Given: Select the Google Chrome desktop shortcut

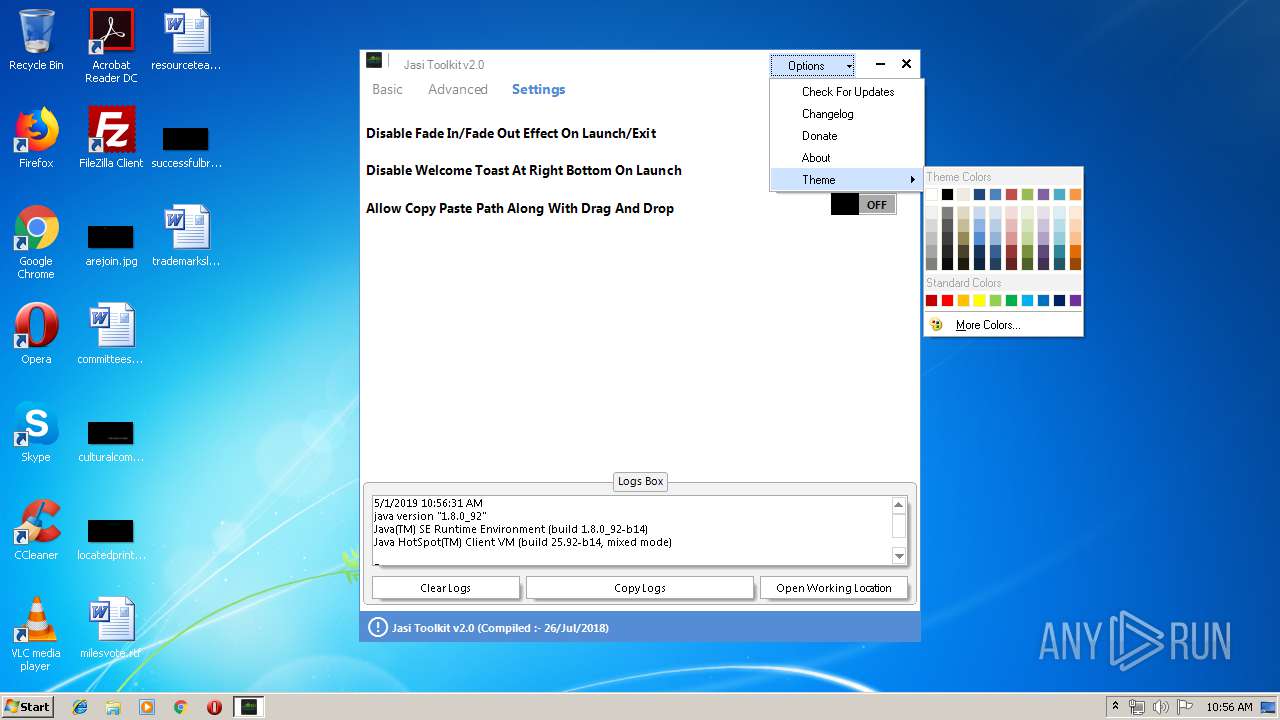Looking at the screenshot, I should tap(36, 242).
